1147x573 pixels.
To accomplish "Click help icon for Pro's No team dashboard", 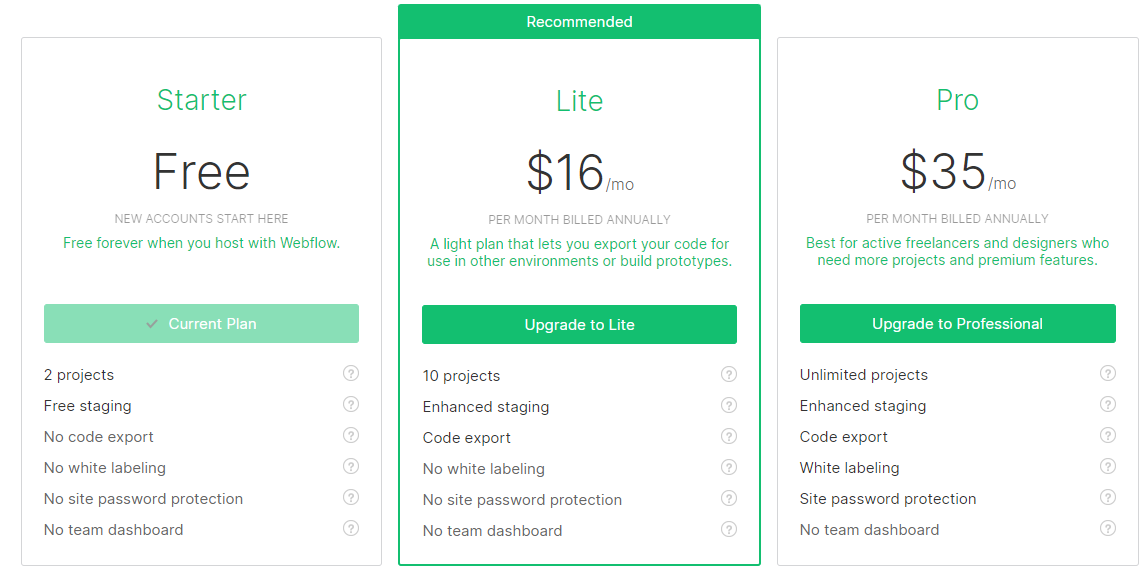I will [x=1108, y=528].
